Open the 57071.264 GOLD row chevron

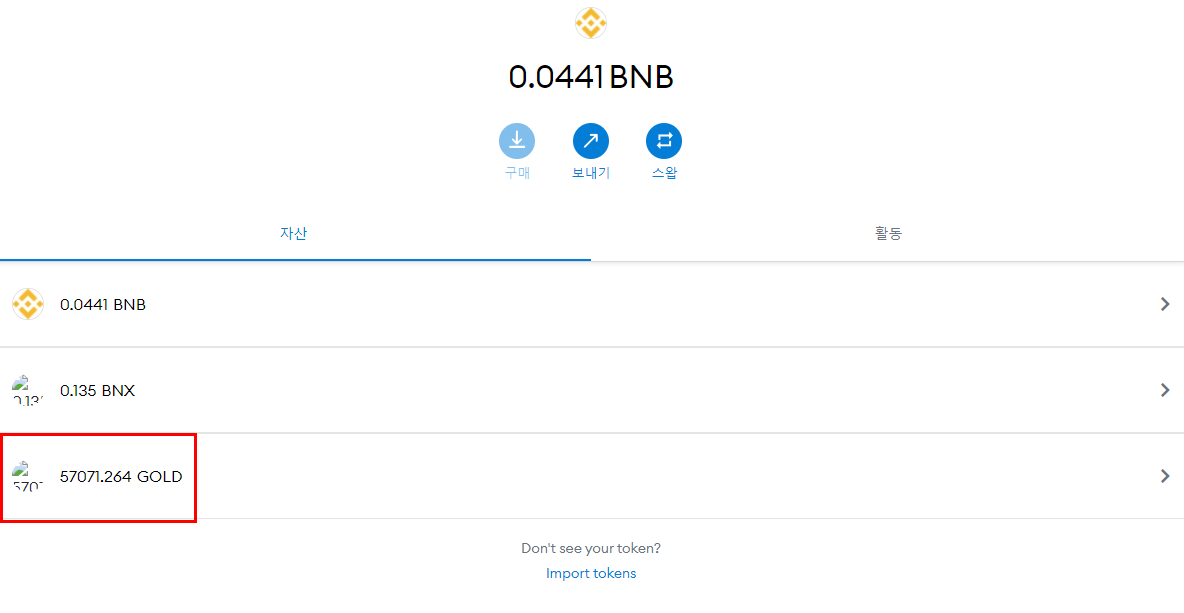[1165, 476]
